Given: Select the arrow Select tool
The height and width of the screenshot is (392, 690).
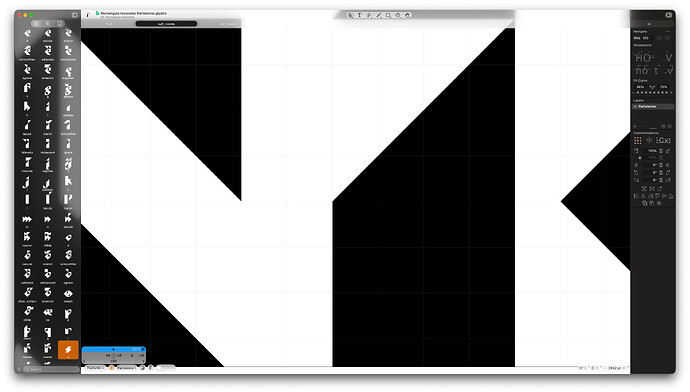Looking at the screenshot, I should tap(350, 15).
